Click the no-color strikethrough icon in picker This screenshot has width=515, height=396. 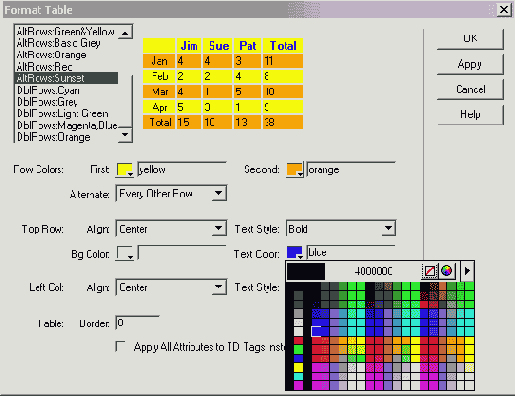429,271
